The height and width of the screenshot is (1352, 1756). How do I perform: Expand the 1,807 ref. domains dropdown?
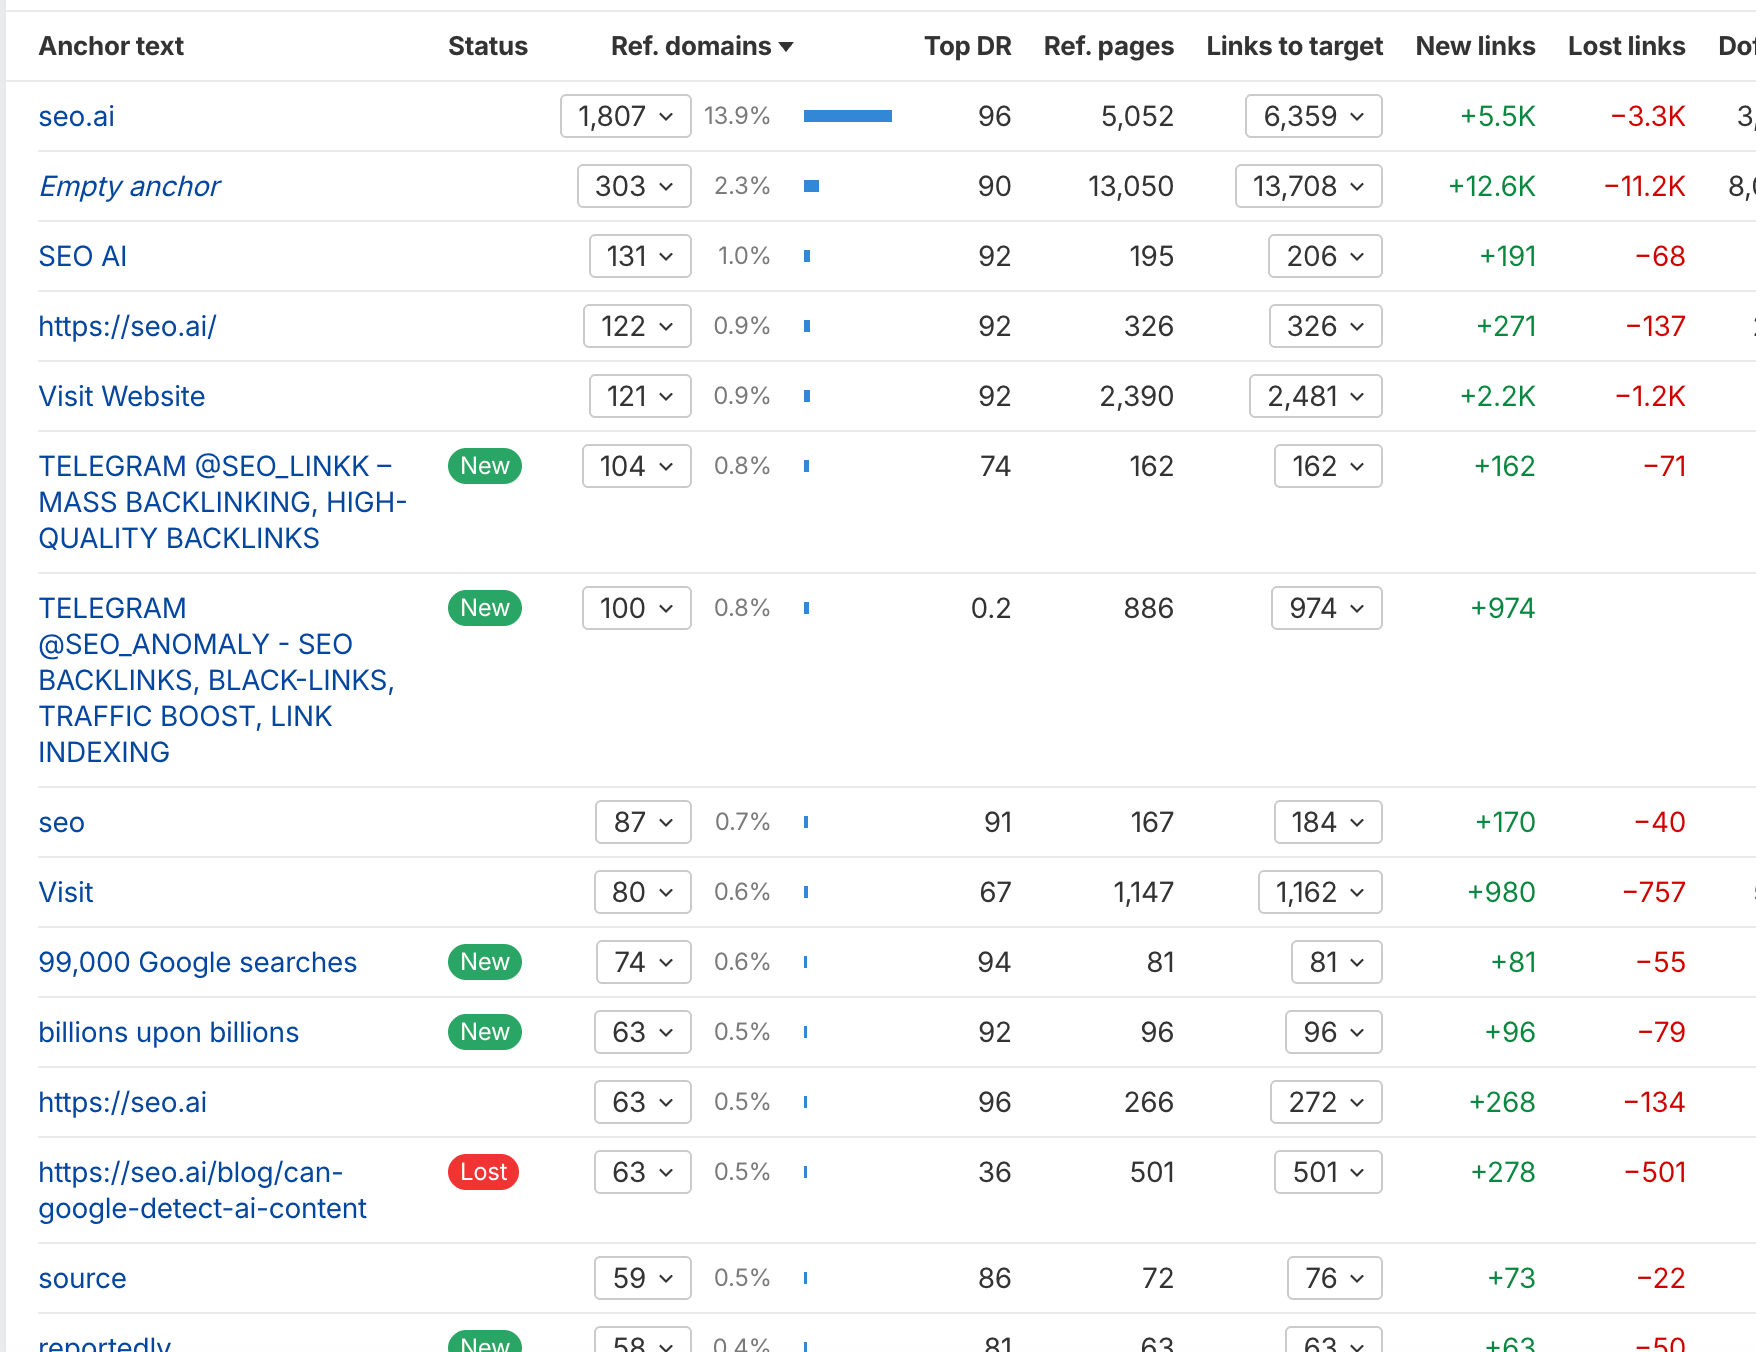coord(625,116)
